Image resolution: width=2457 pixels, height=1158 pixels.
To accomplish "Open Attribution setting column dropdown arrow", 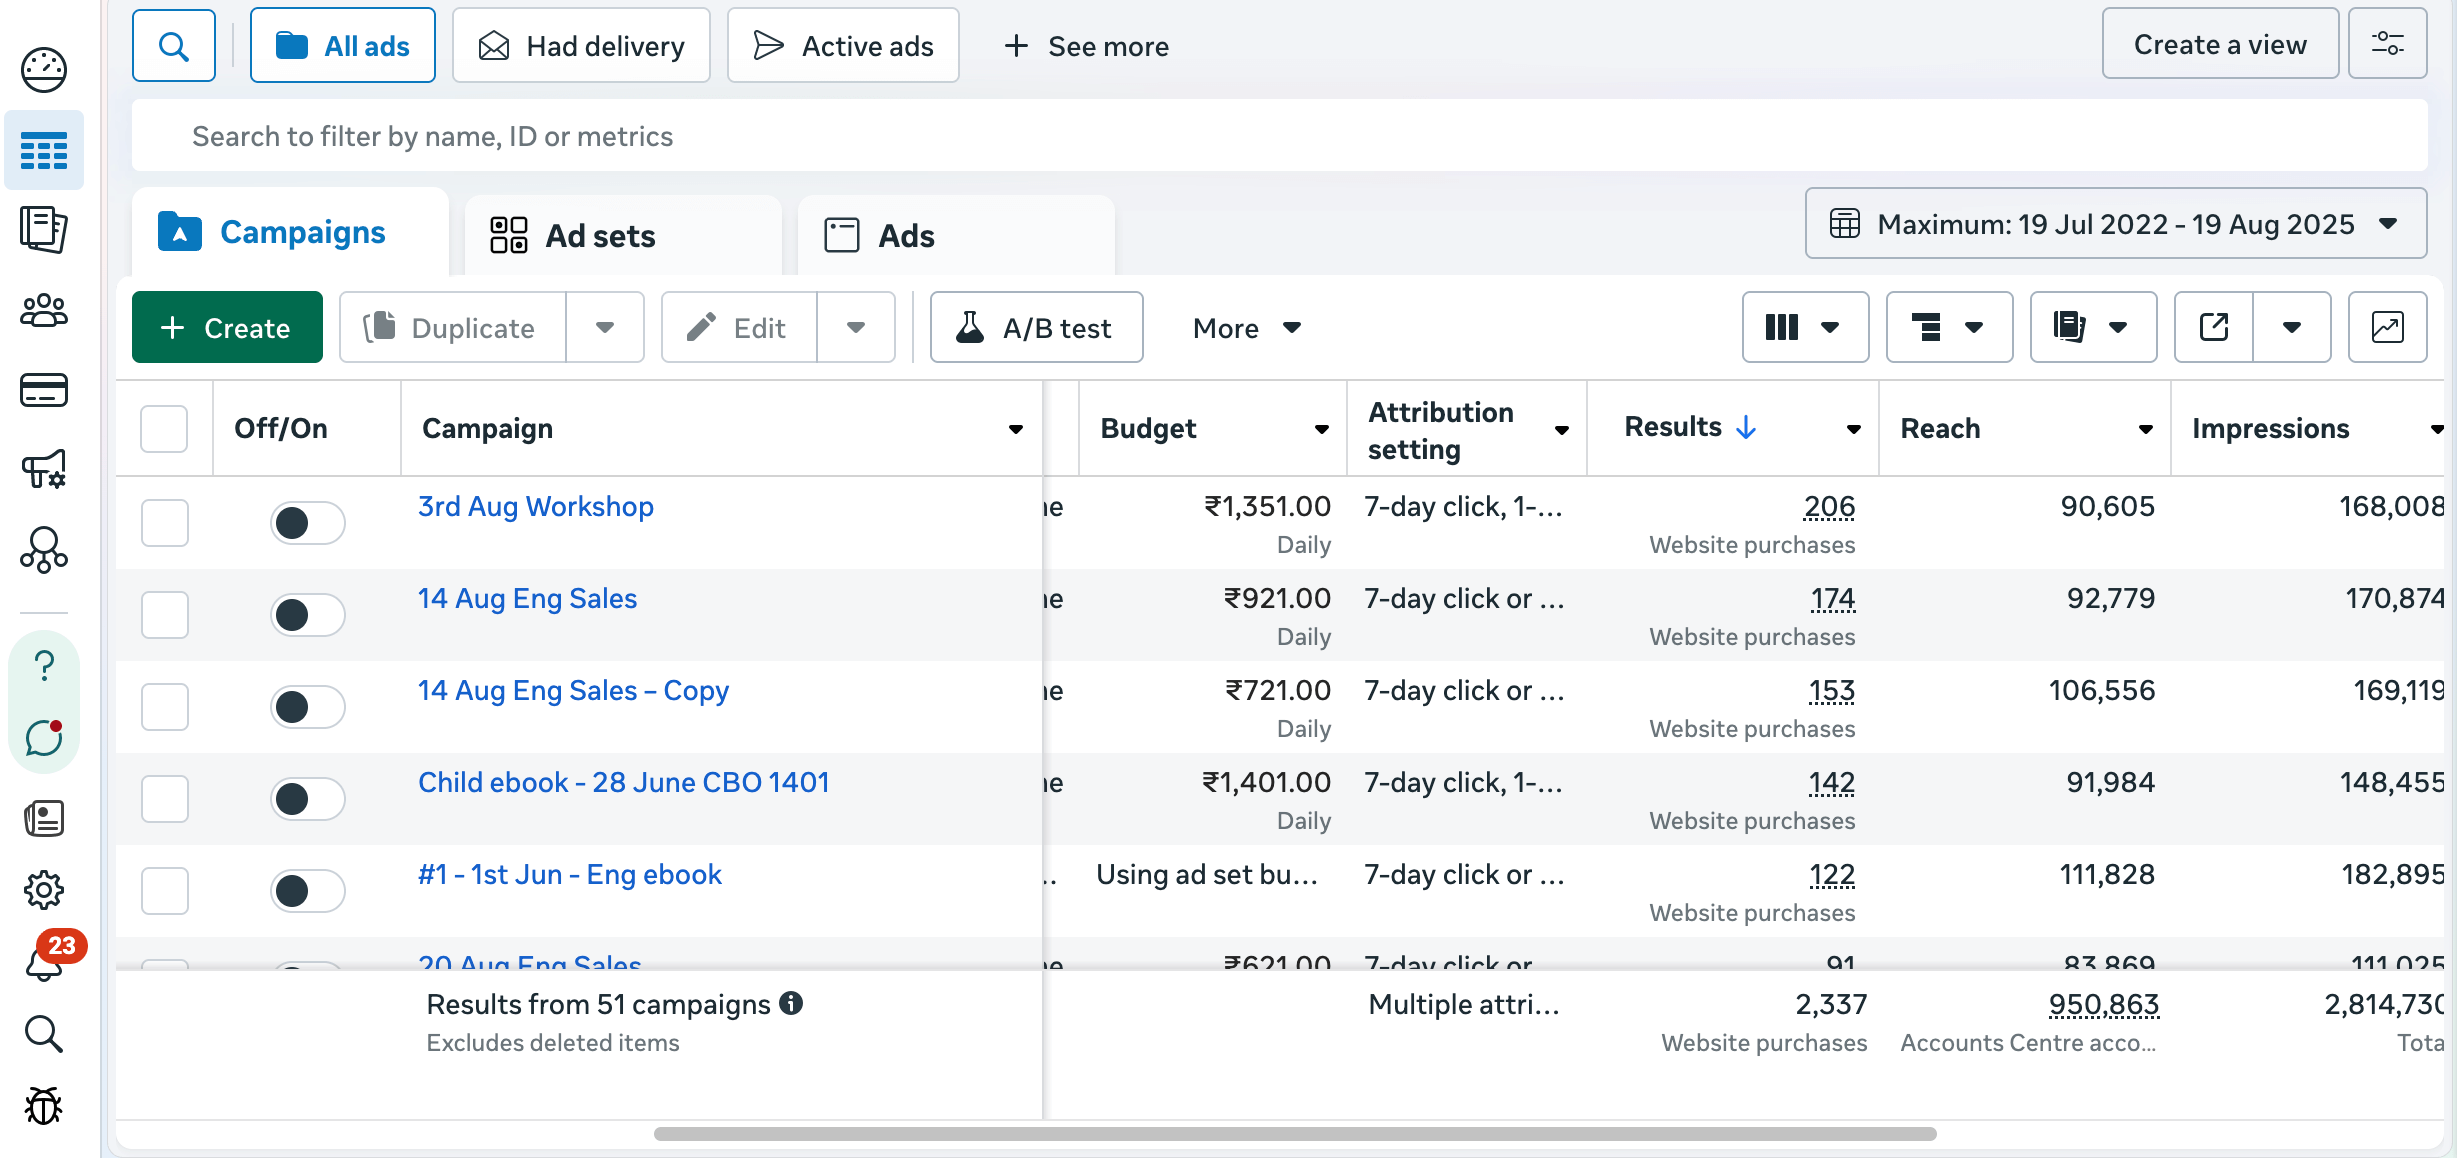I will 1561,430.
